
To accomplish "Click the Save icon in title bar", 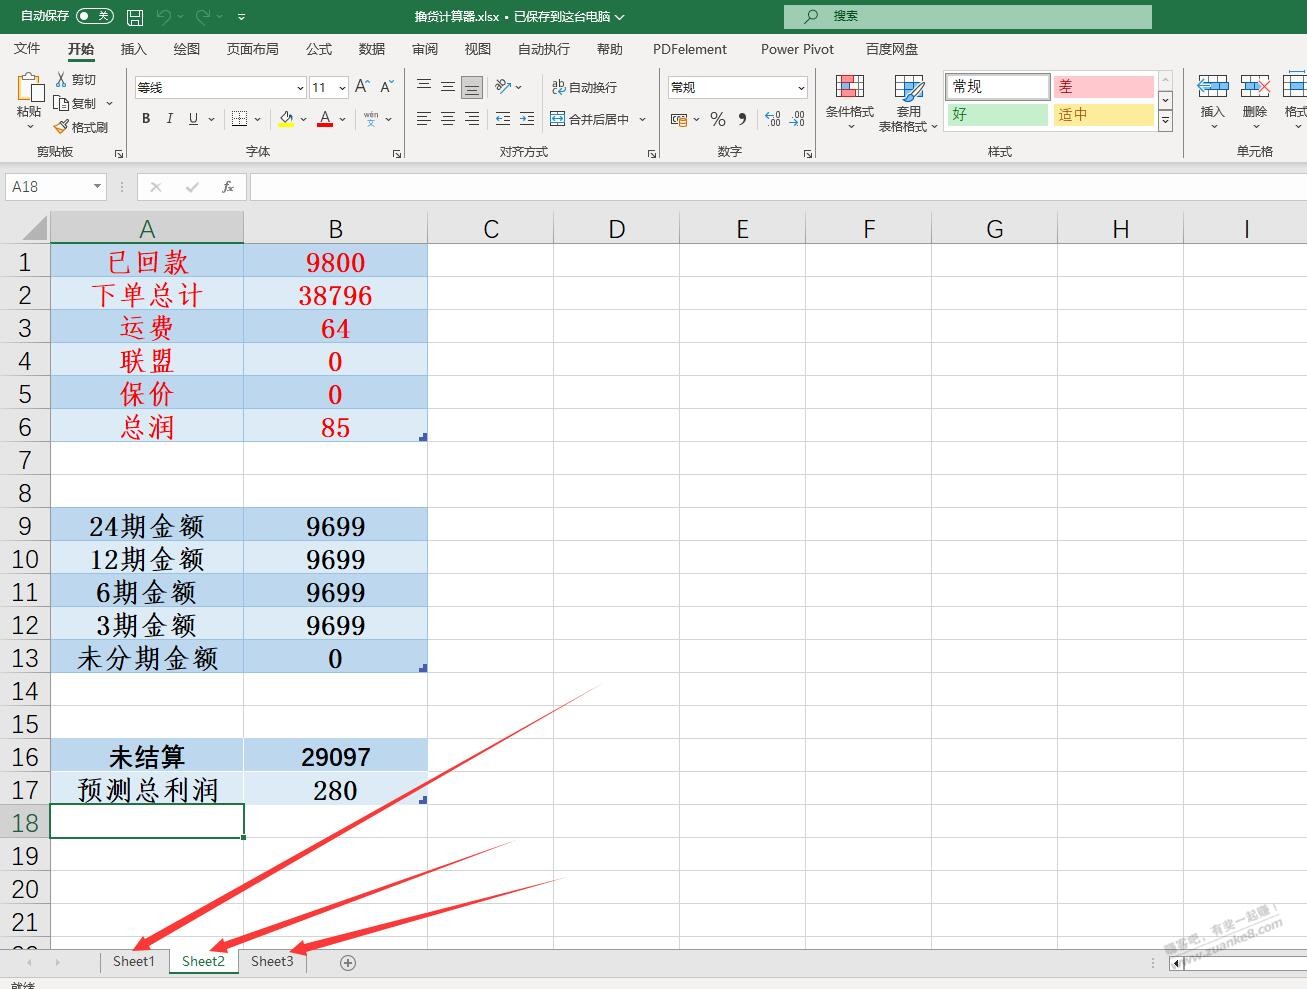I will (135, 17).
